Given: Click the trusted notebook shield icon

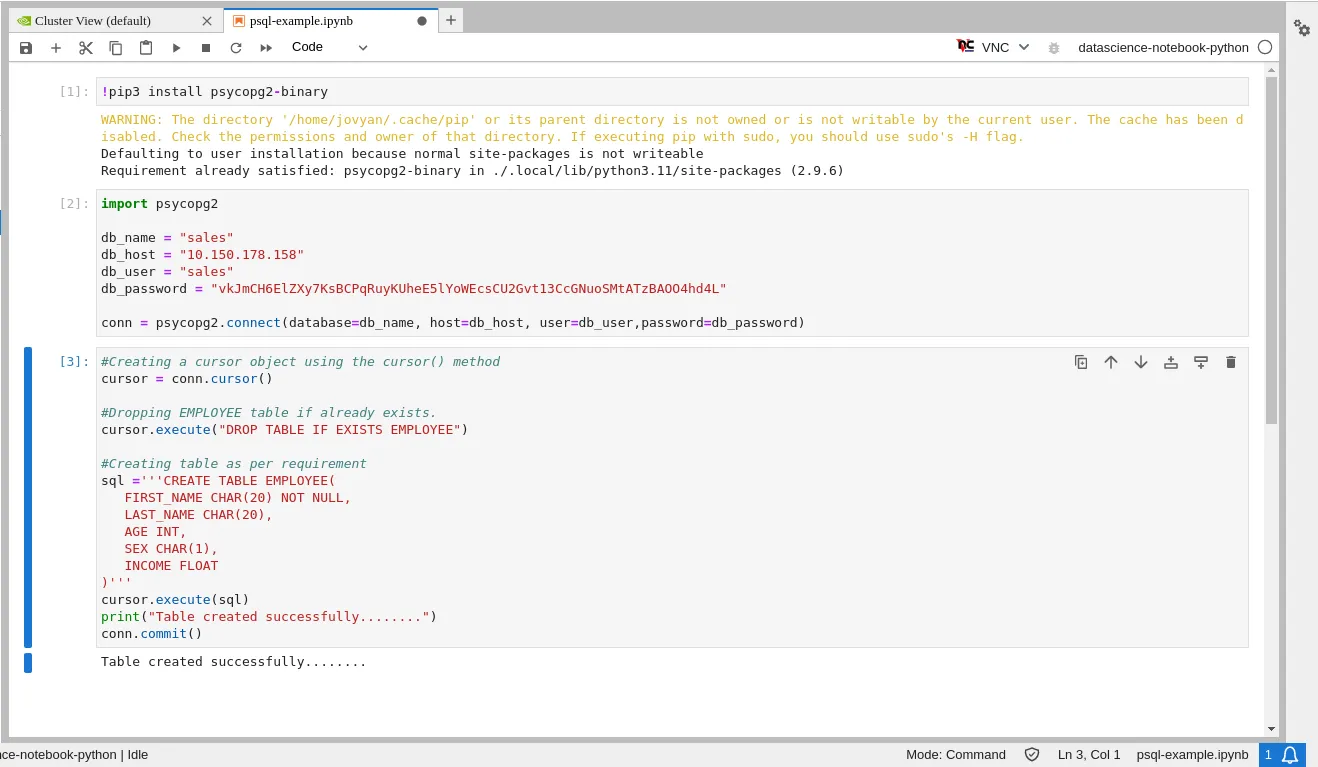Looking at the screenshot, I should (x=1032, y=755).
